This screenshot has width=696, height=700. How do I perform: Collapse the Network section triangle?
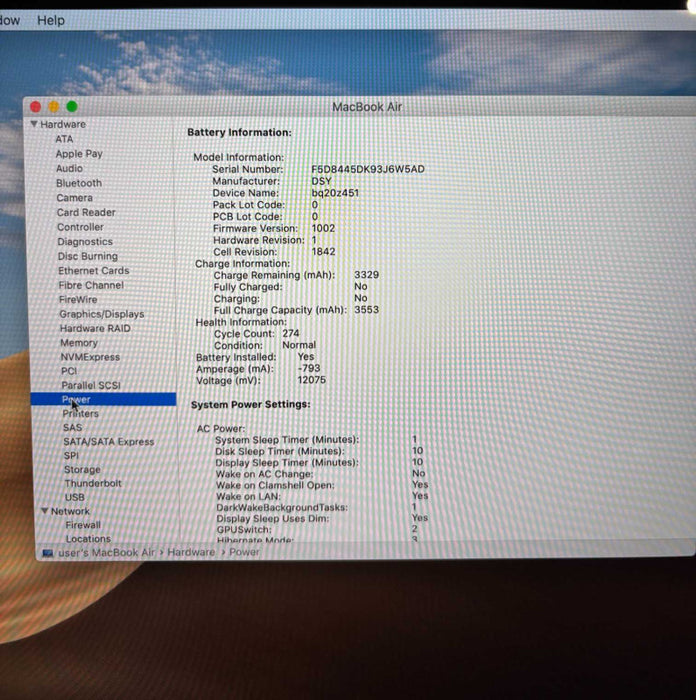pos(45,510)
